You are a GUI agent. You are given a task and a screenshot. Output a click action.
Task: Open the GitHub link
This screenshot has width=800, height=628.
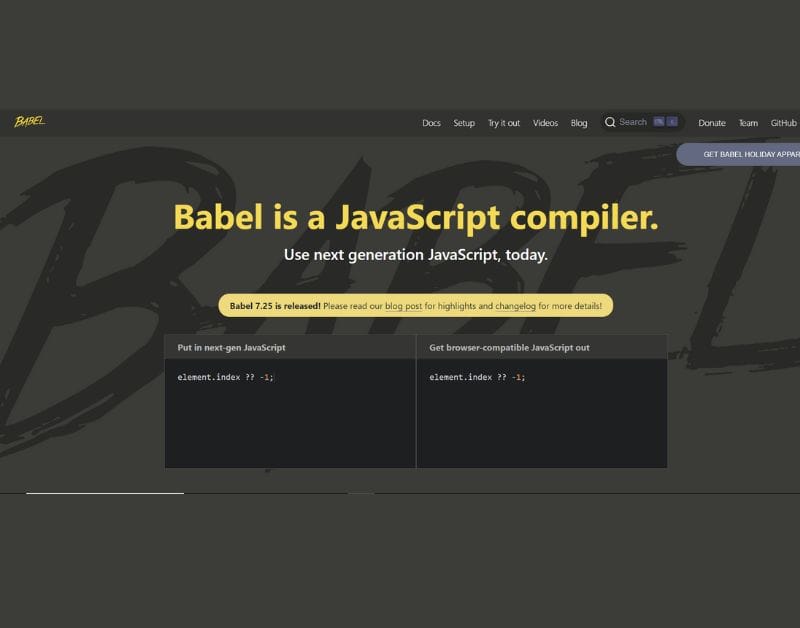(783, 123)
